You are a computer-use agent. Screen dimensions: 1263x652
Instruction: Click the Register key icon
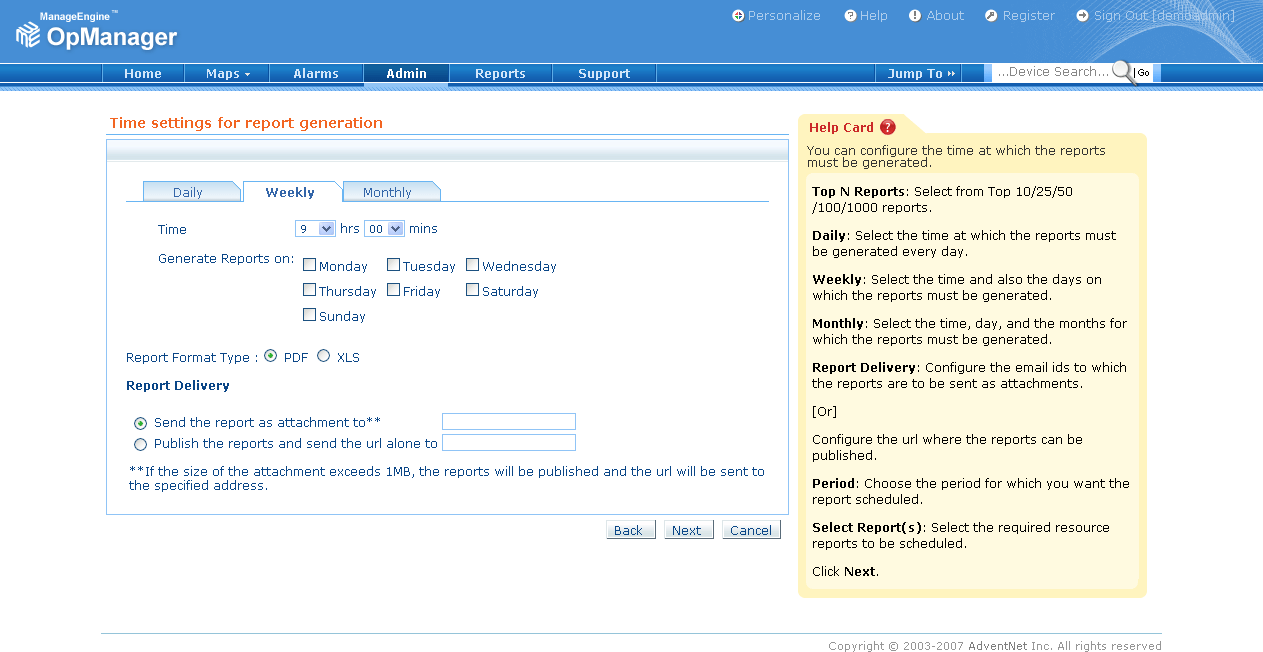[x=991, y=16]
